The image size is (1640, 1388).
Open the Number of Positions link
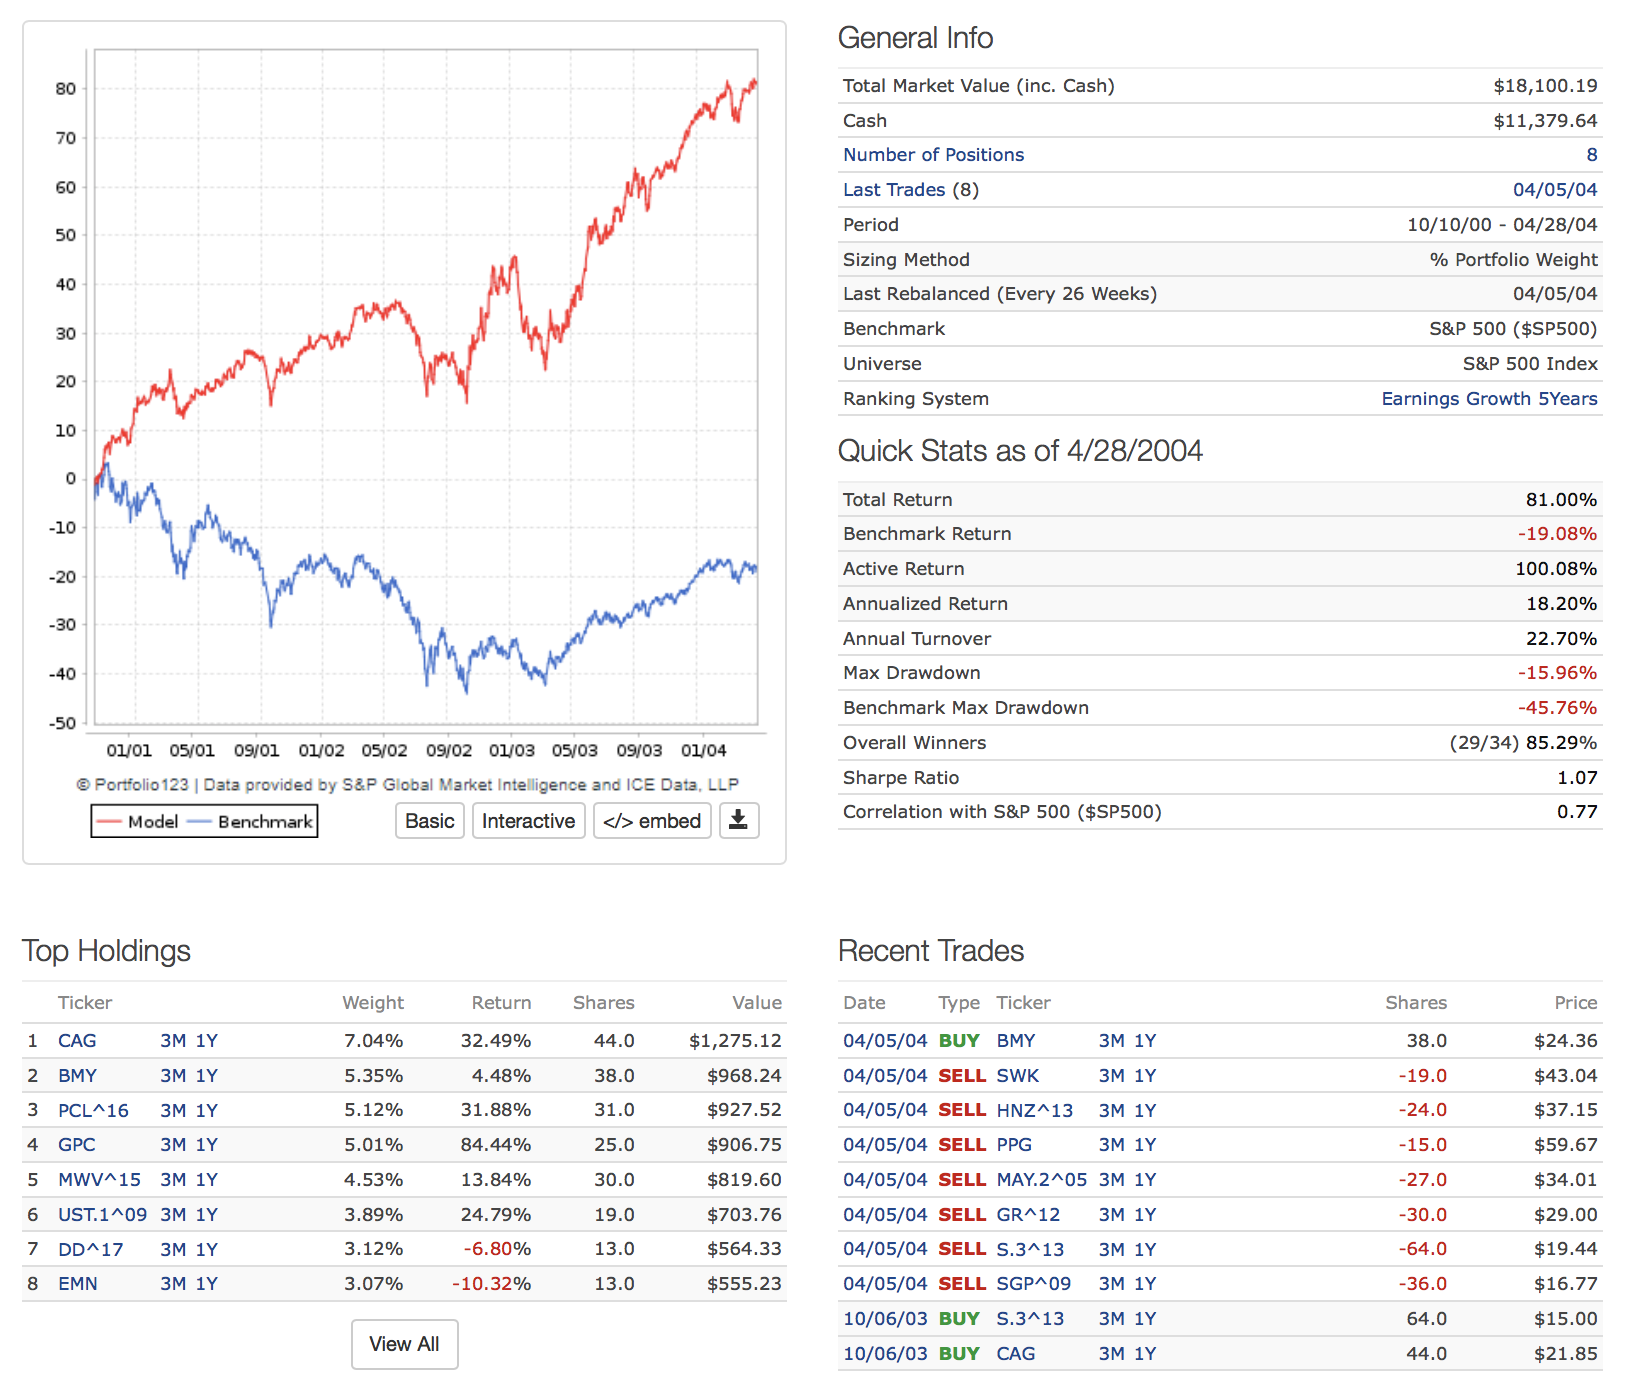pyautogui.click(x=933, y=155)
